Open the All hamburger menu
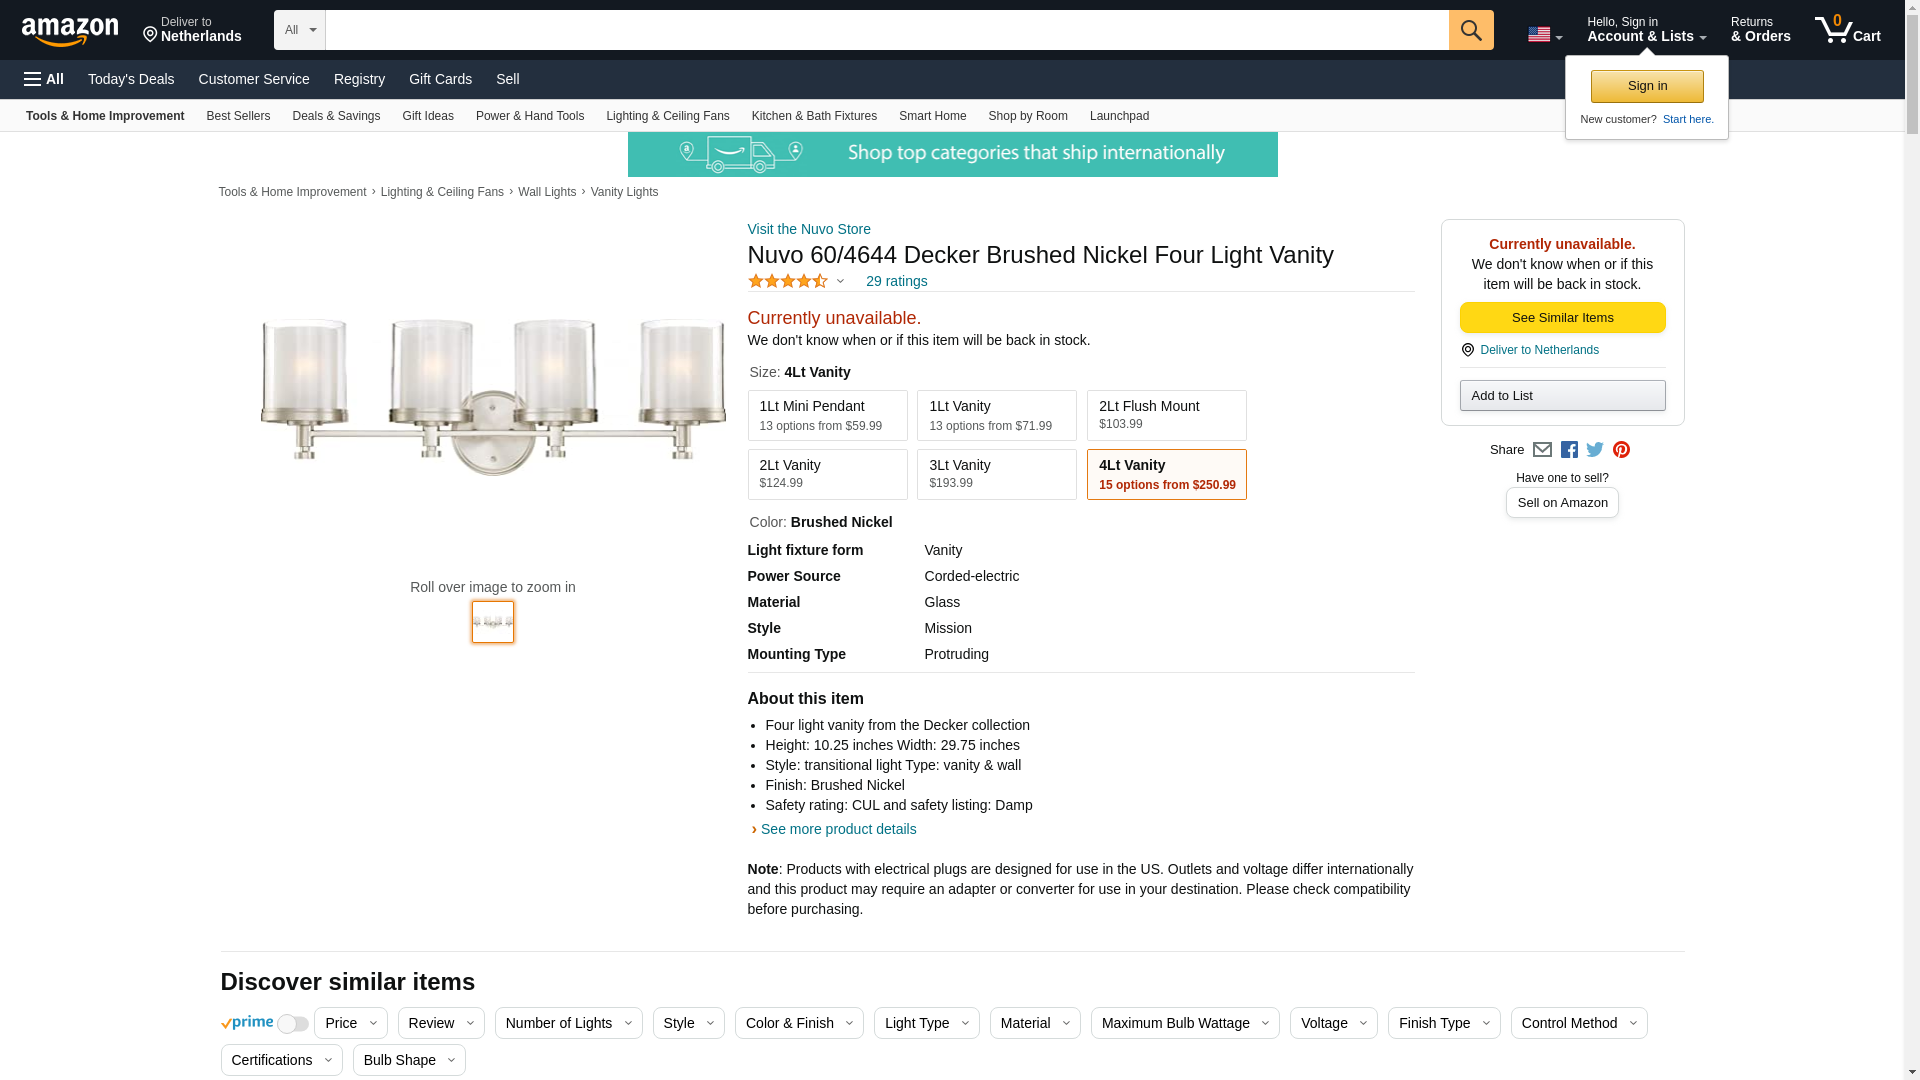 pos(44,79)
